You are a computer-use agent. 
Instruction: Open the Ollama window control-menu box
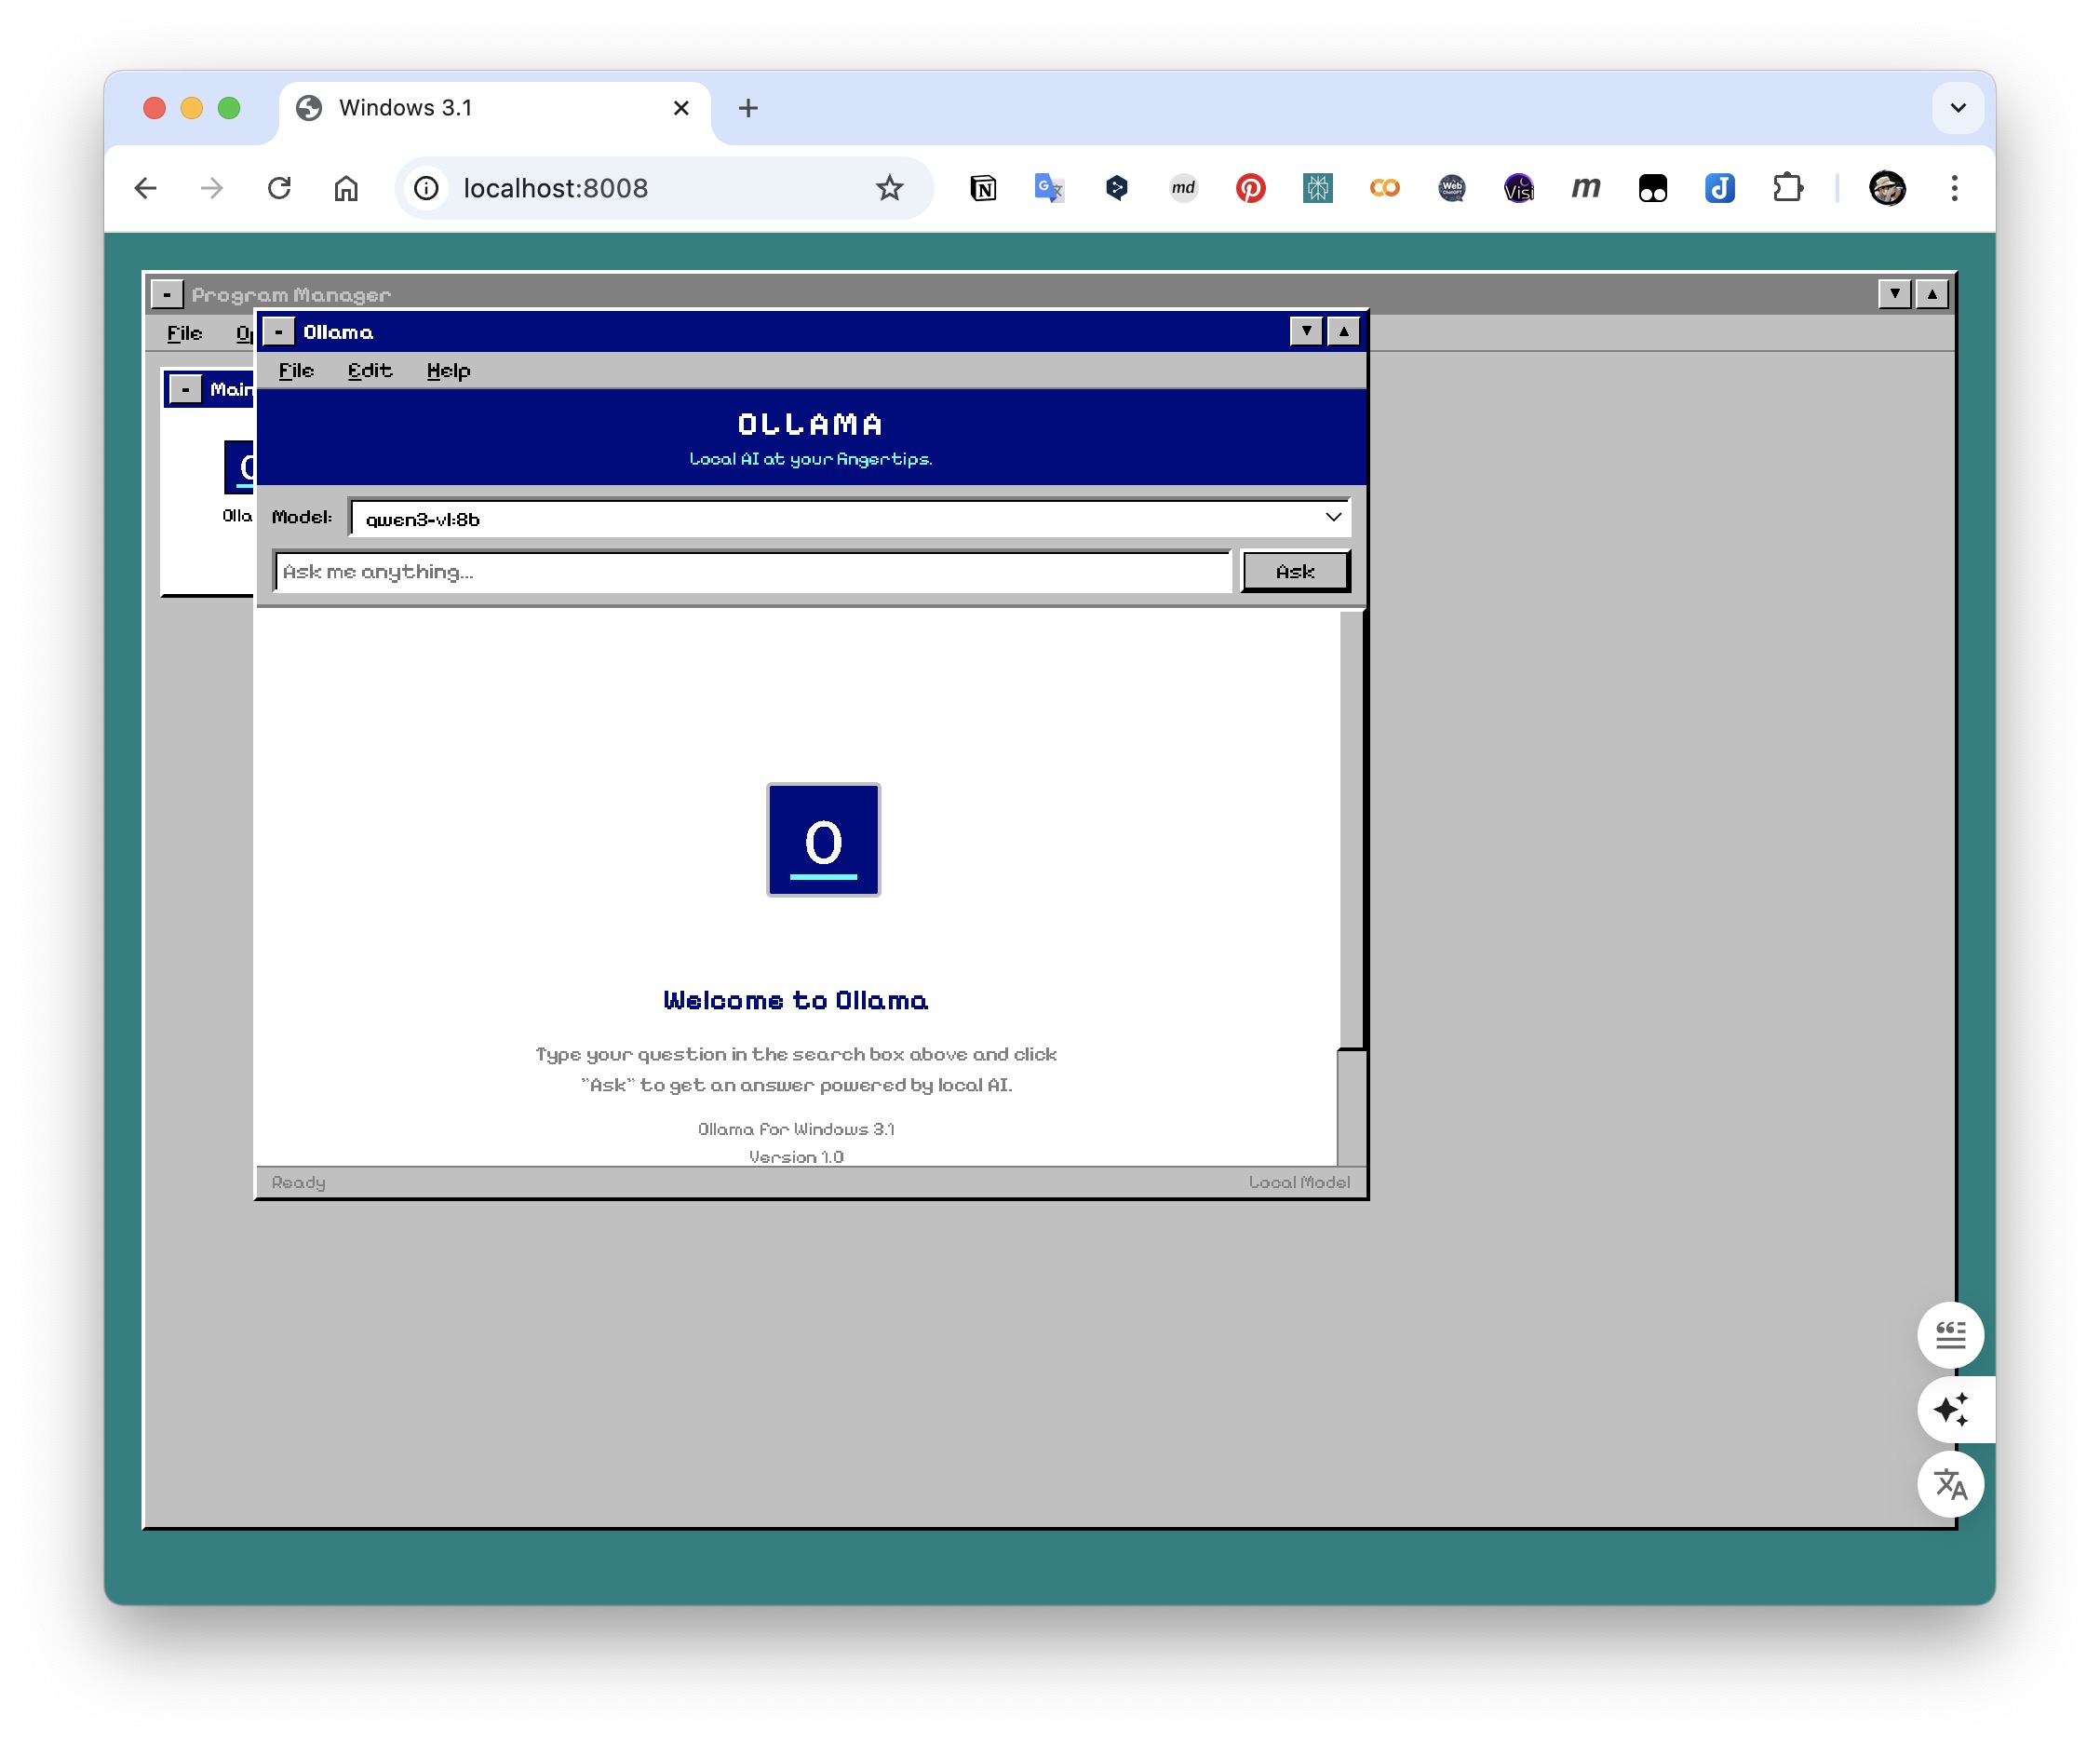pos(277,331)
